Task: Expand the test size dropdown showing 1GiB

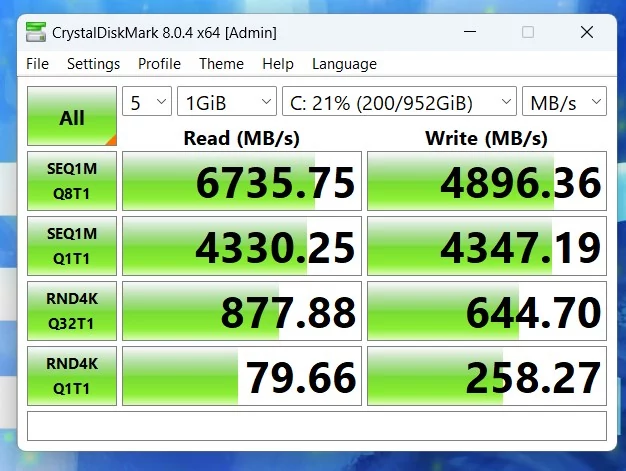Action: (227, 101)
